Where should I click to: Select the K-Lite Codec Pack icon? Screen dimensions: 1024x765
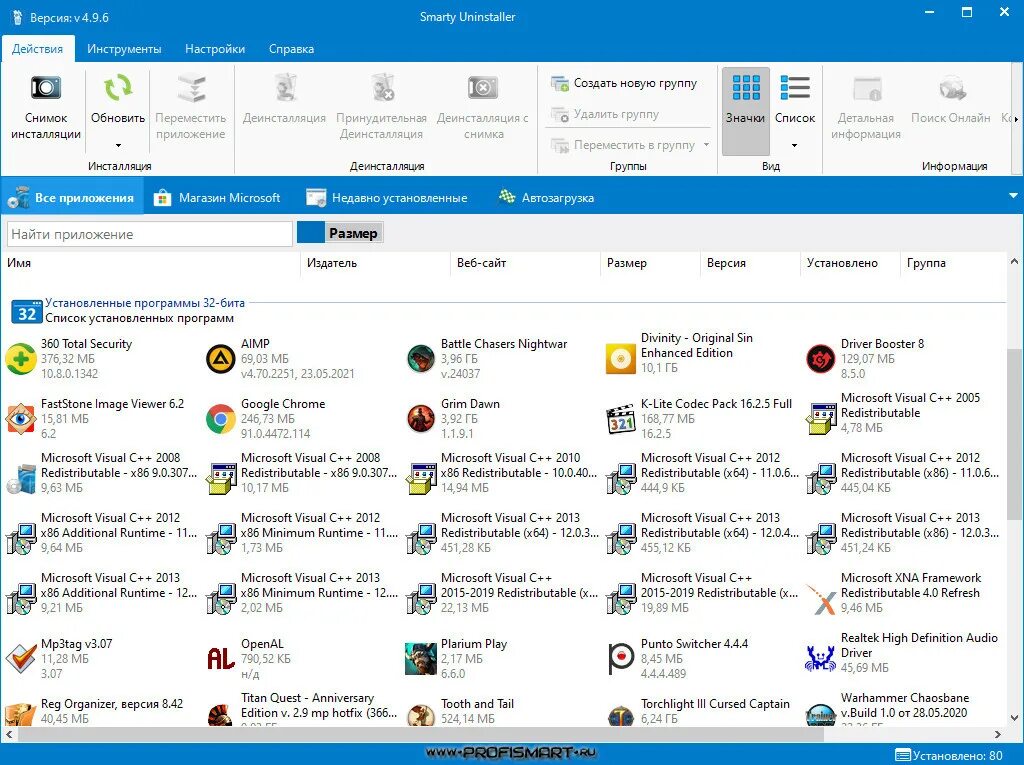coord(620,419)
